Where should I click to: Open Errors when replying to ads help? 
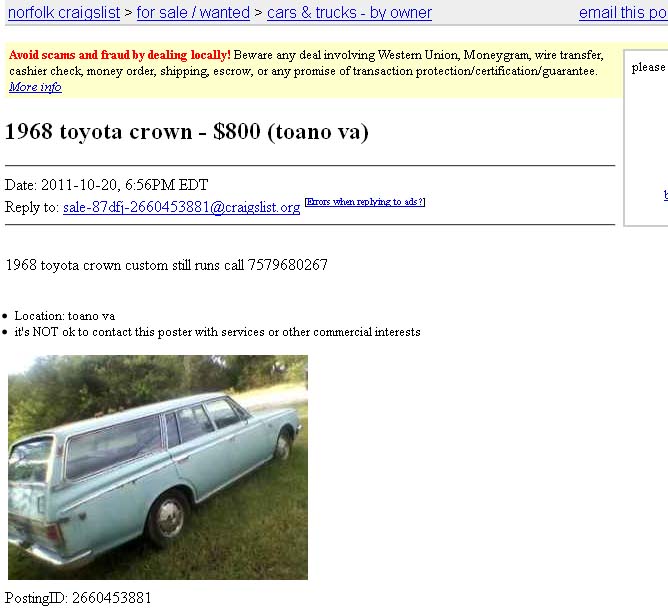pos(365,201)
